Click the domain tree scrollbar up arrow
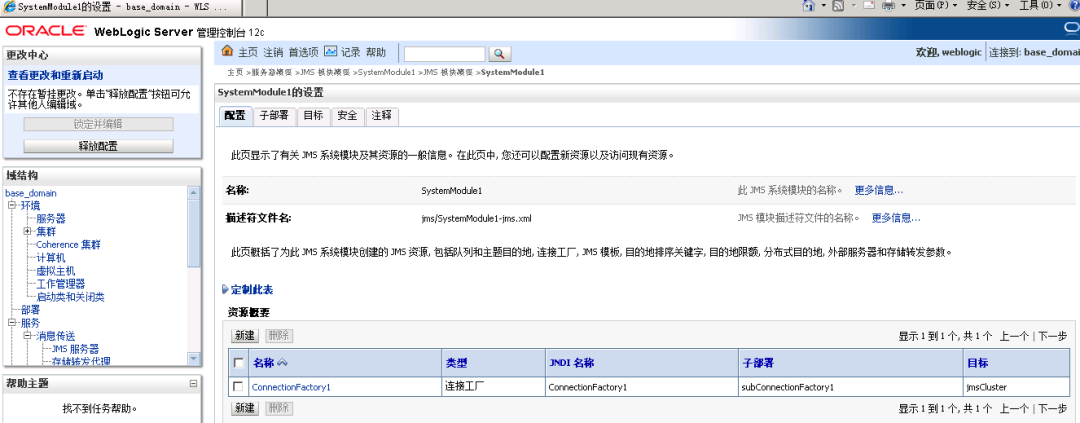 (x=194, y=193)
